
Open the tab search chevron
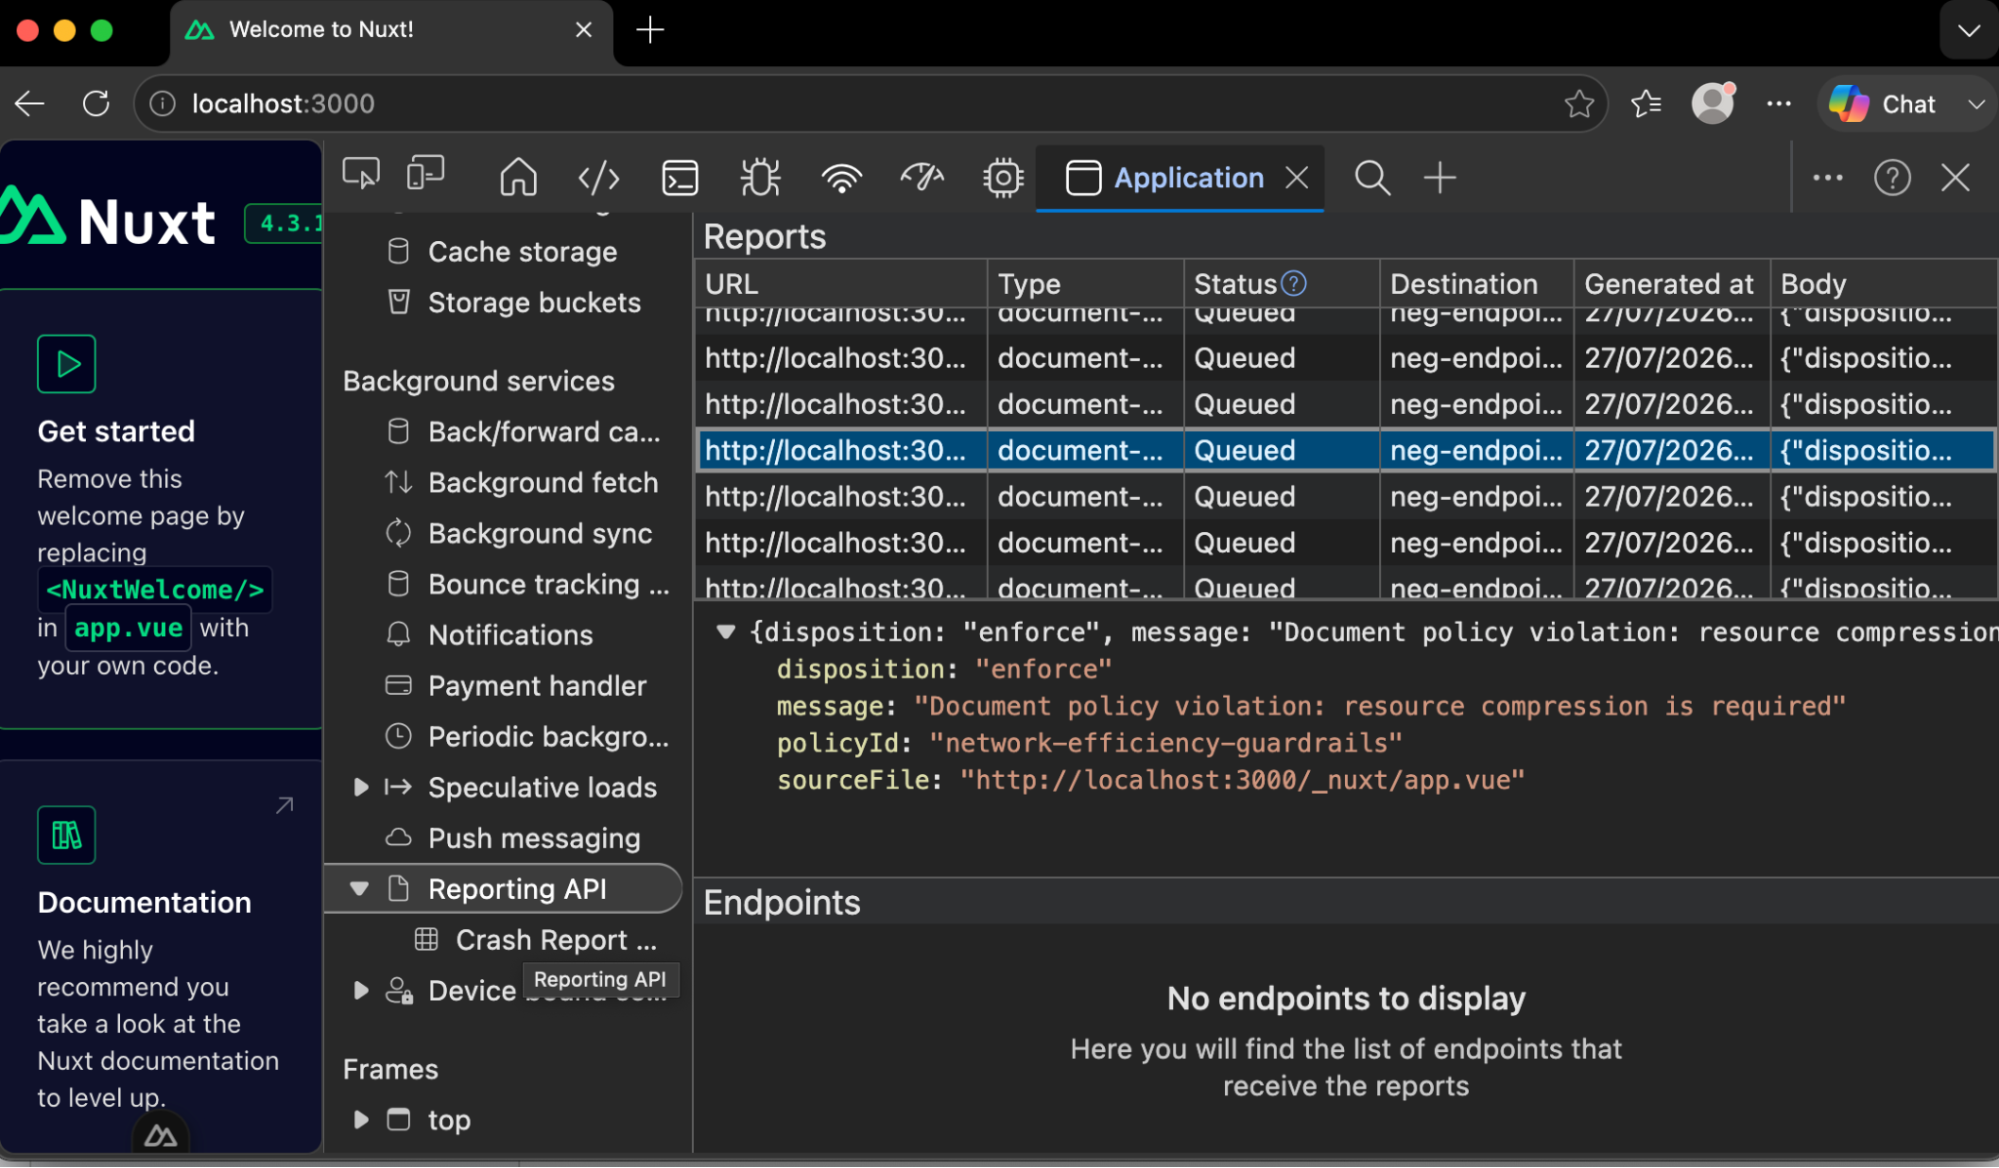[x=1969, y=30]
